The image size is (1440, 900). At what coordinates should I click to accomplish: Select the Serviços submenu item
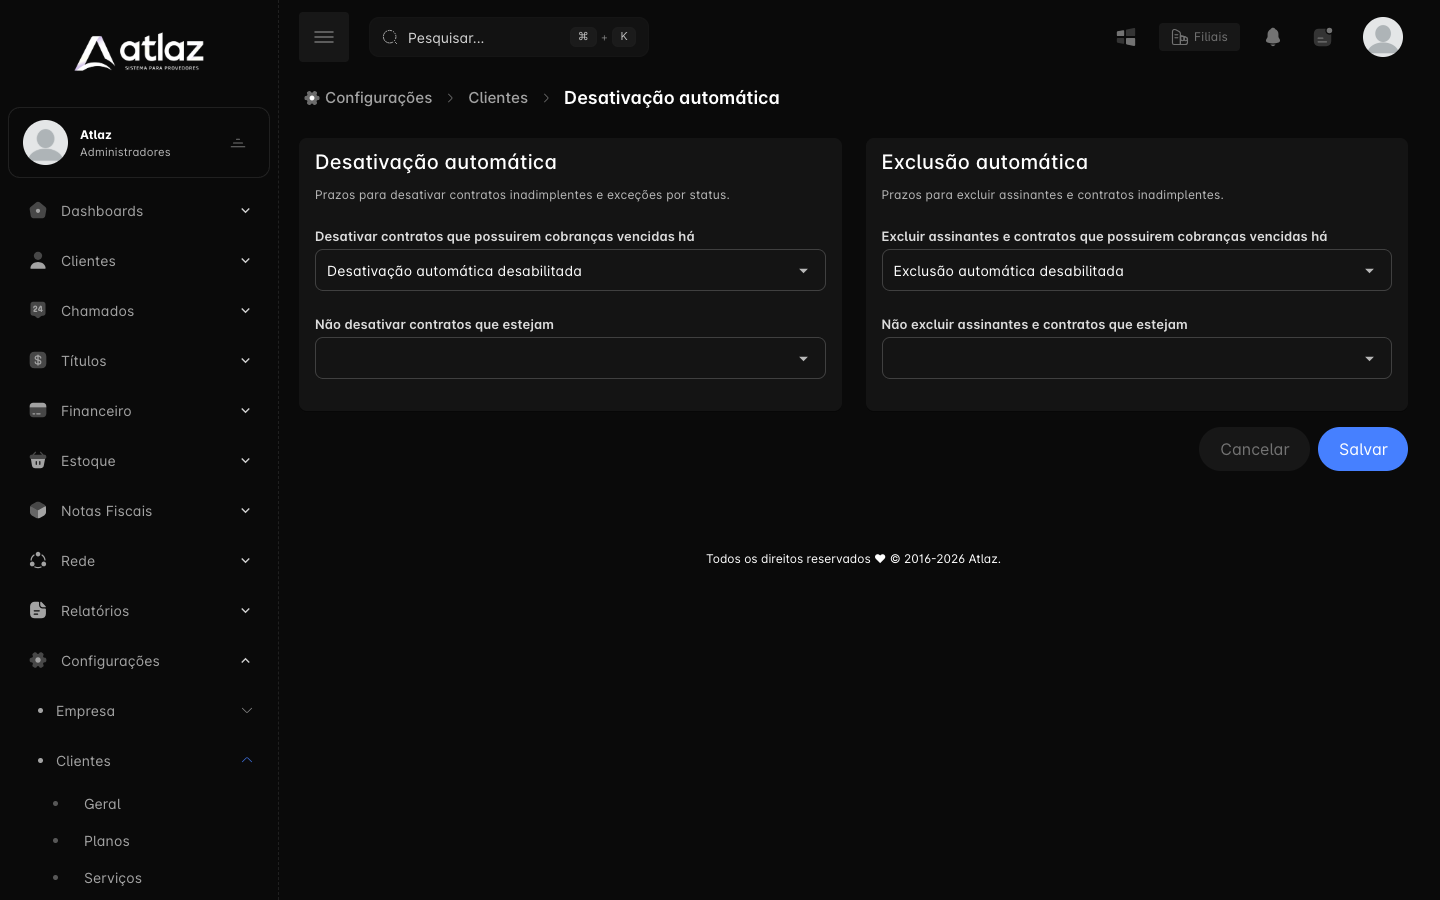(113, 878)
